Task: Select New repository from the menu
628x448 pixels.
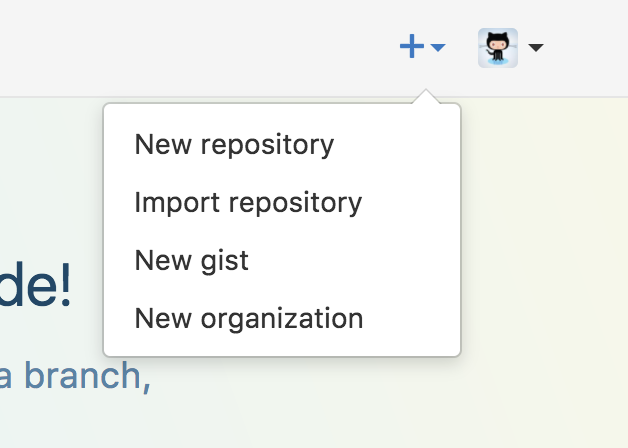Action: tap(282, 145)
